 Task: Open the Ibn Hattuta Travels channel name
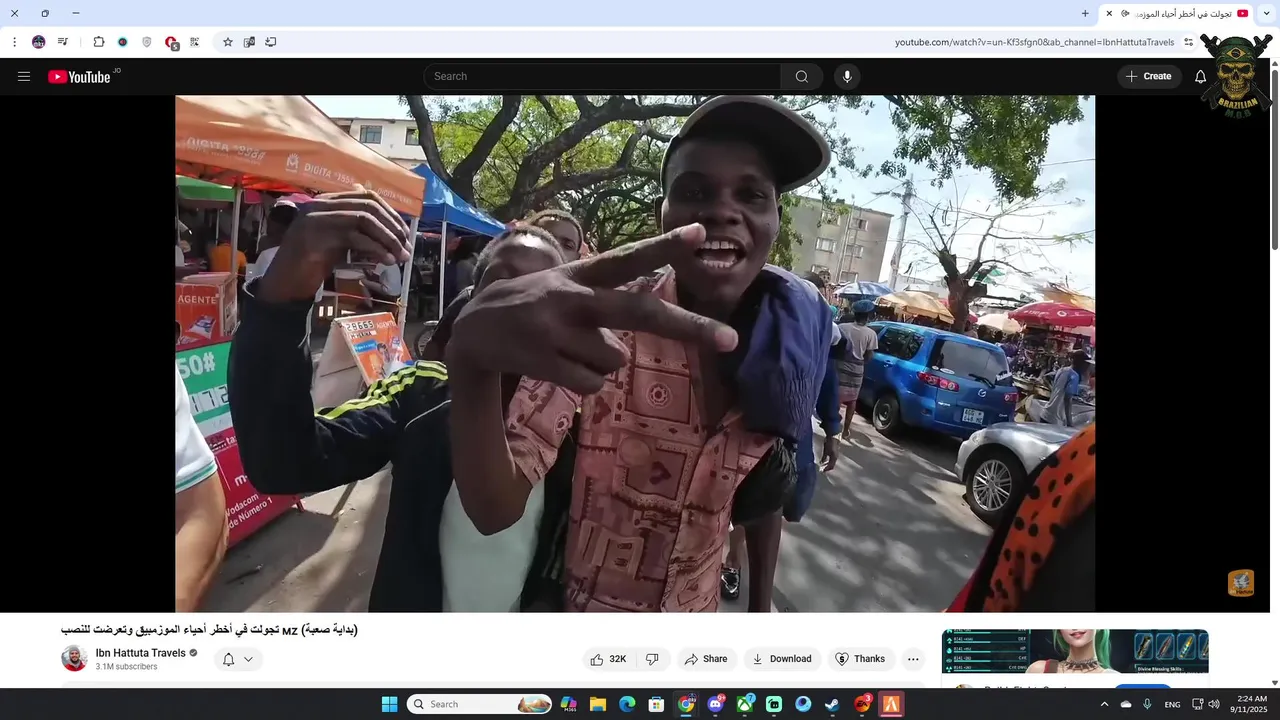[141, 653]
